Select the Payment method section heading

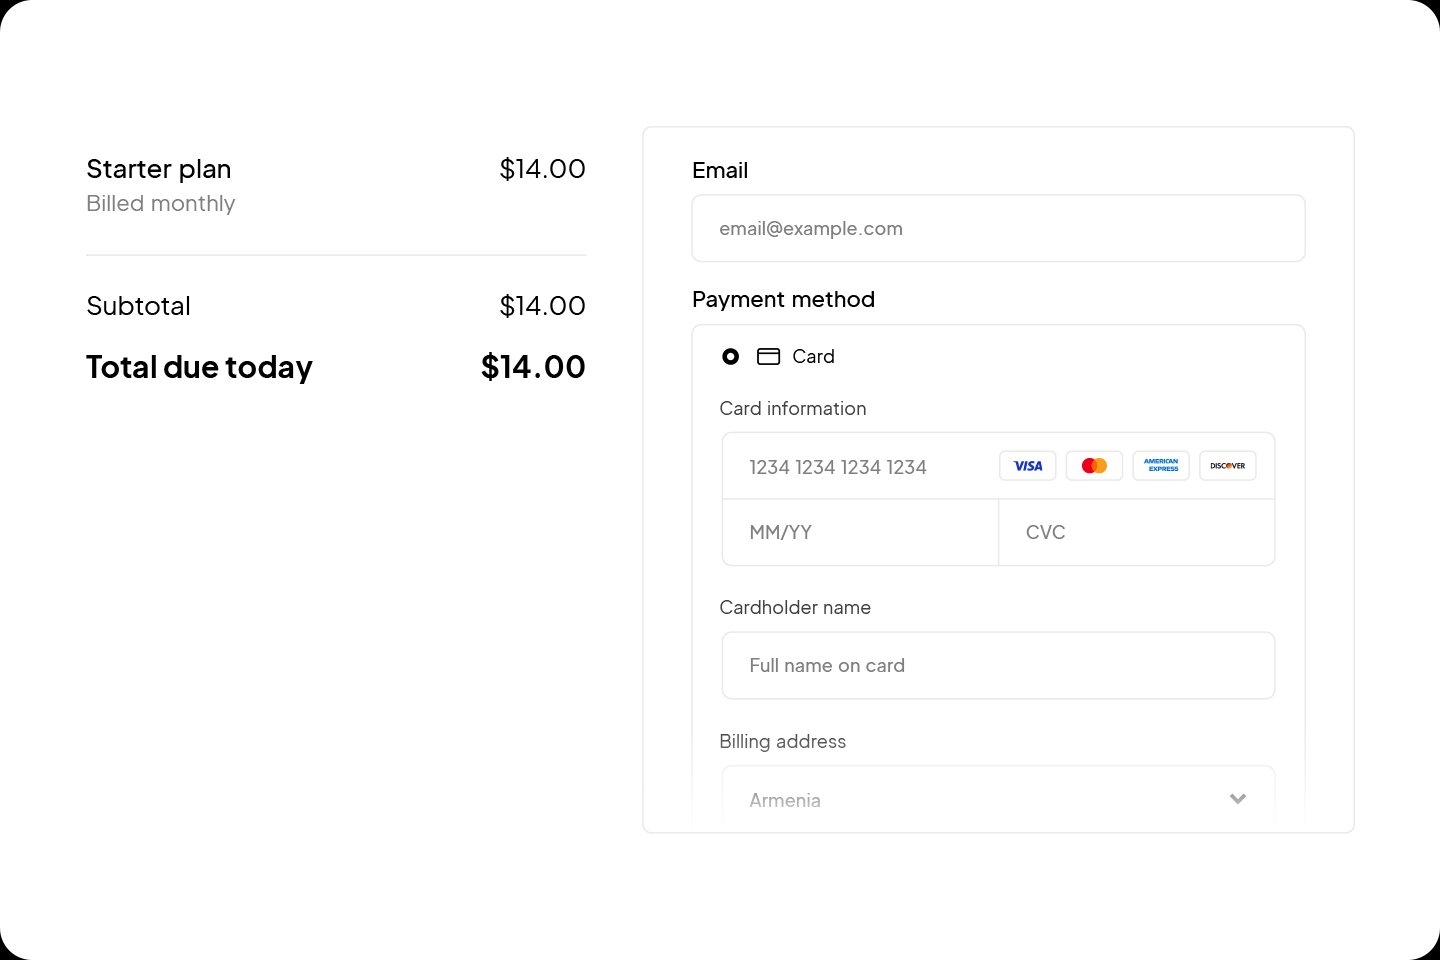[x=783, y=299]
